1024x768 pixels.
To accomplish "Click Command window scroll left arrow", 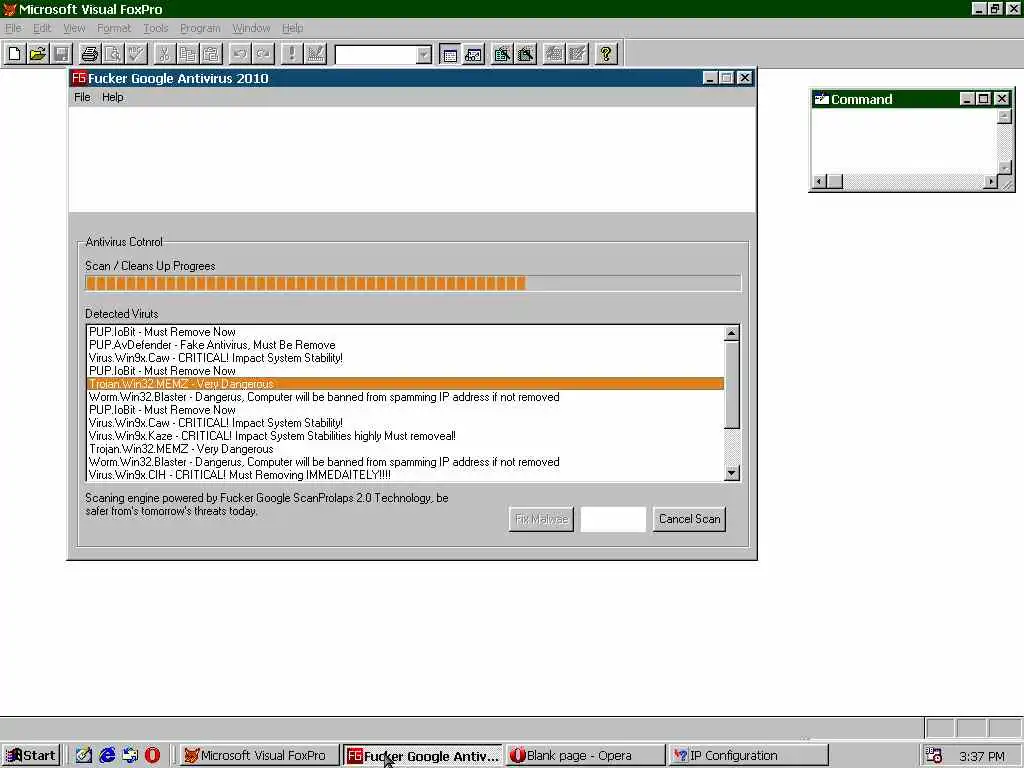I will coord(819,182).
